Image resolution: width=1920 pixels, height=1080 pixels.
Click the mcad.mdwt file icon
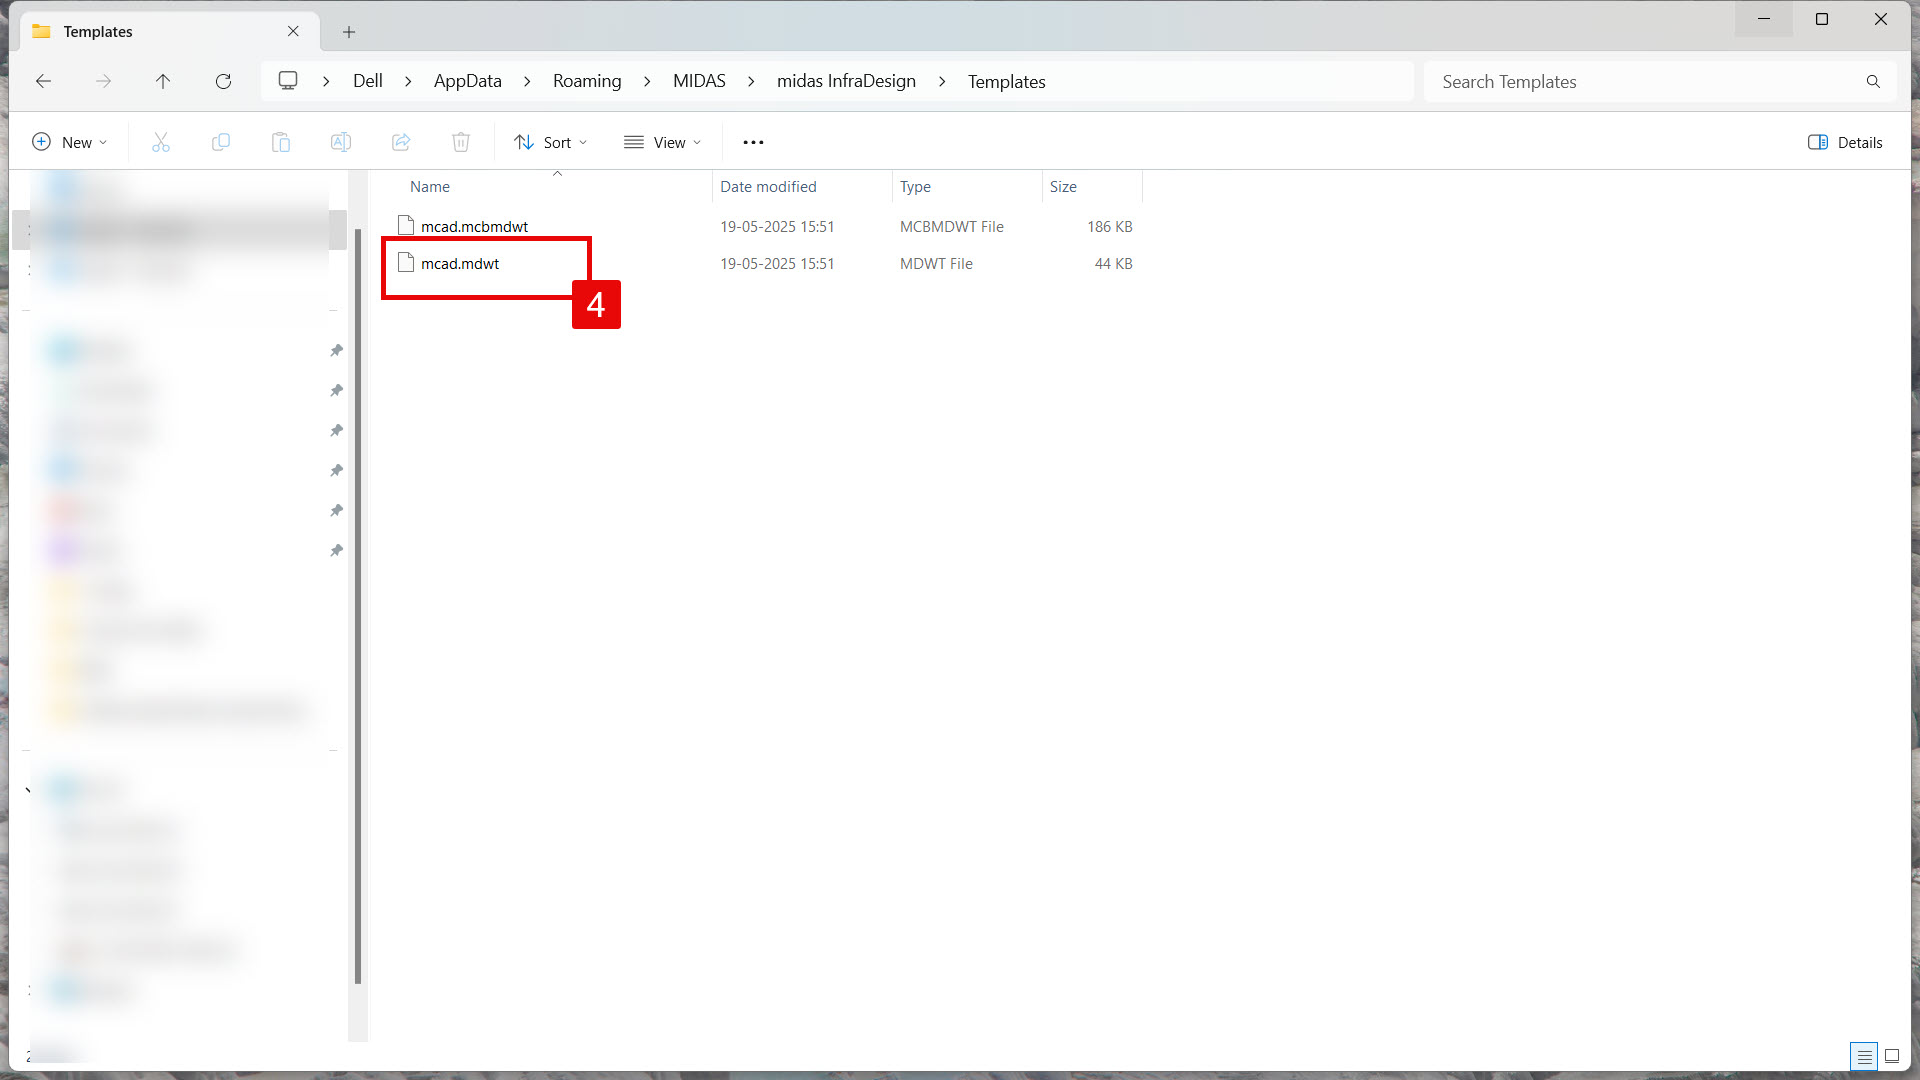coord(406,263)
